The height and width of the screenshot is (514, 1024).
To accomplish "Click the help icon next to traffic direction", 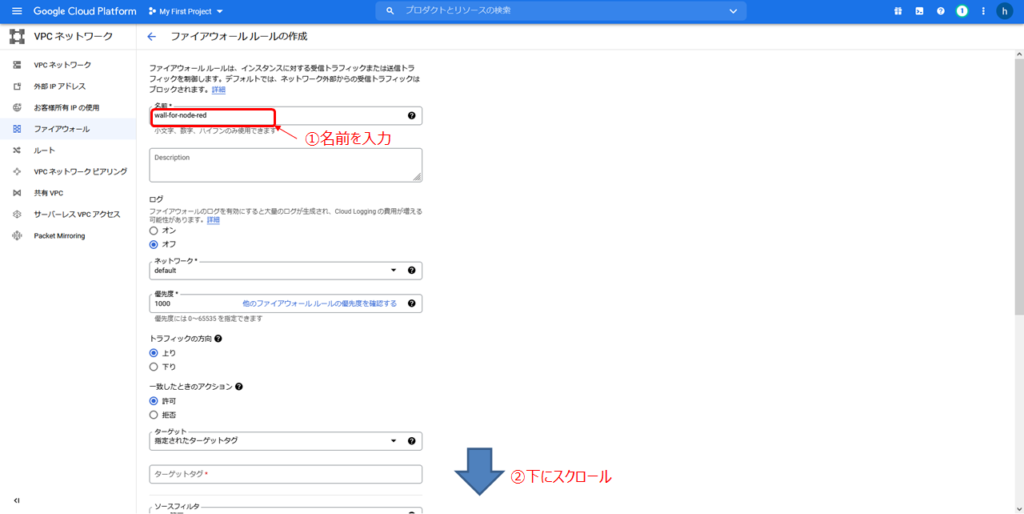I will coord(218,339).
